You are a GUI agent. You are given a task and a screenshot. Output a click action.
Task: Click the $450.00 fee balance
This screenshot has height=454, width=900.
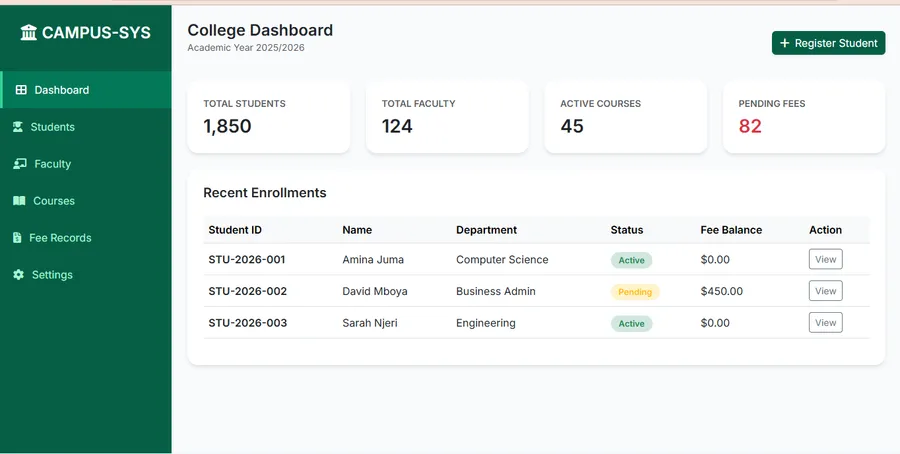coord(721,291)
